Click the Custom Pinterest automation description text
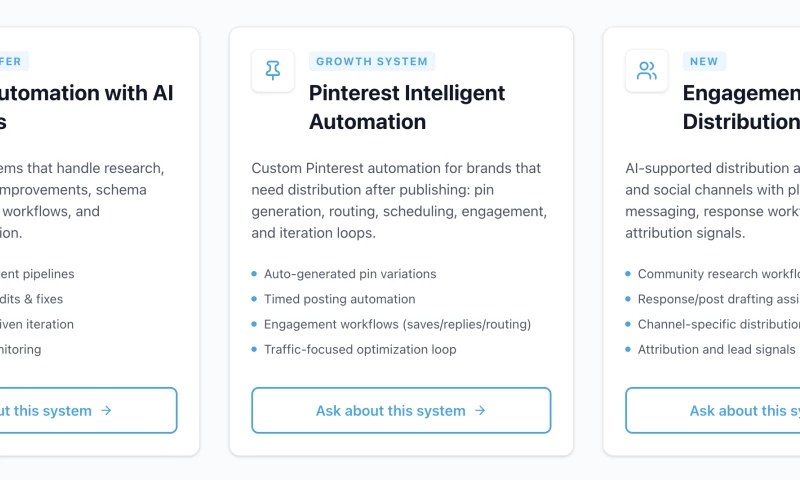The height and width of the screenshot is (480, 800). pos(399,200)
